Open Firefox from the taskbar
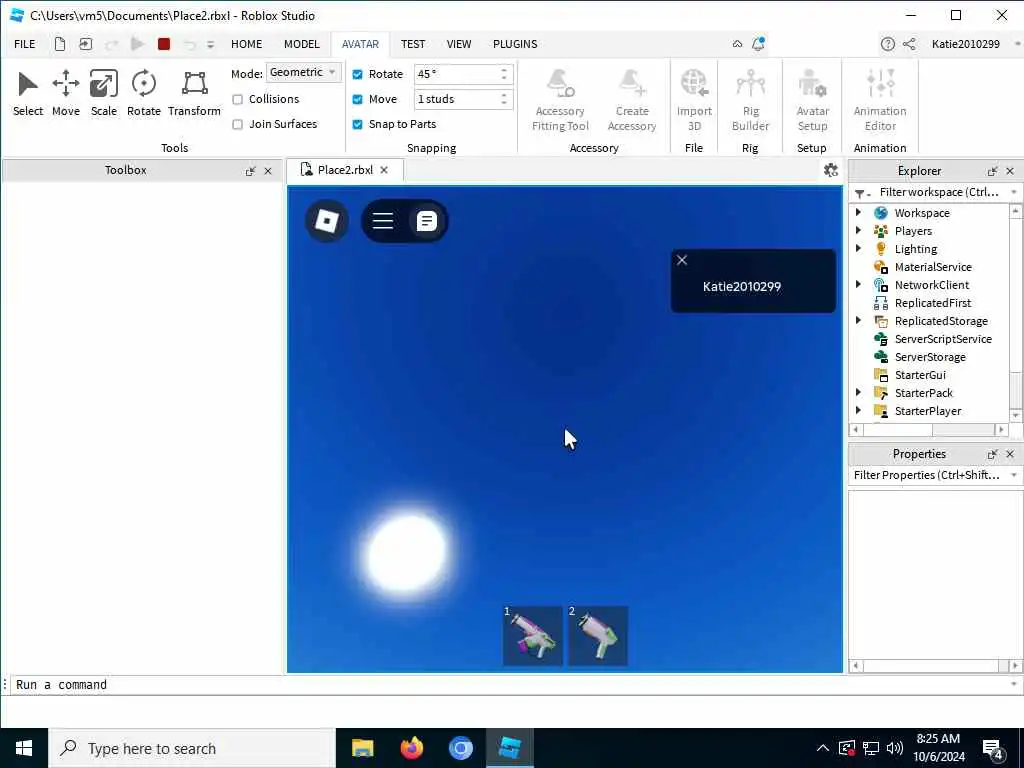The height and width of the screenshot is (768, 1024). [x=411, y=748]
